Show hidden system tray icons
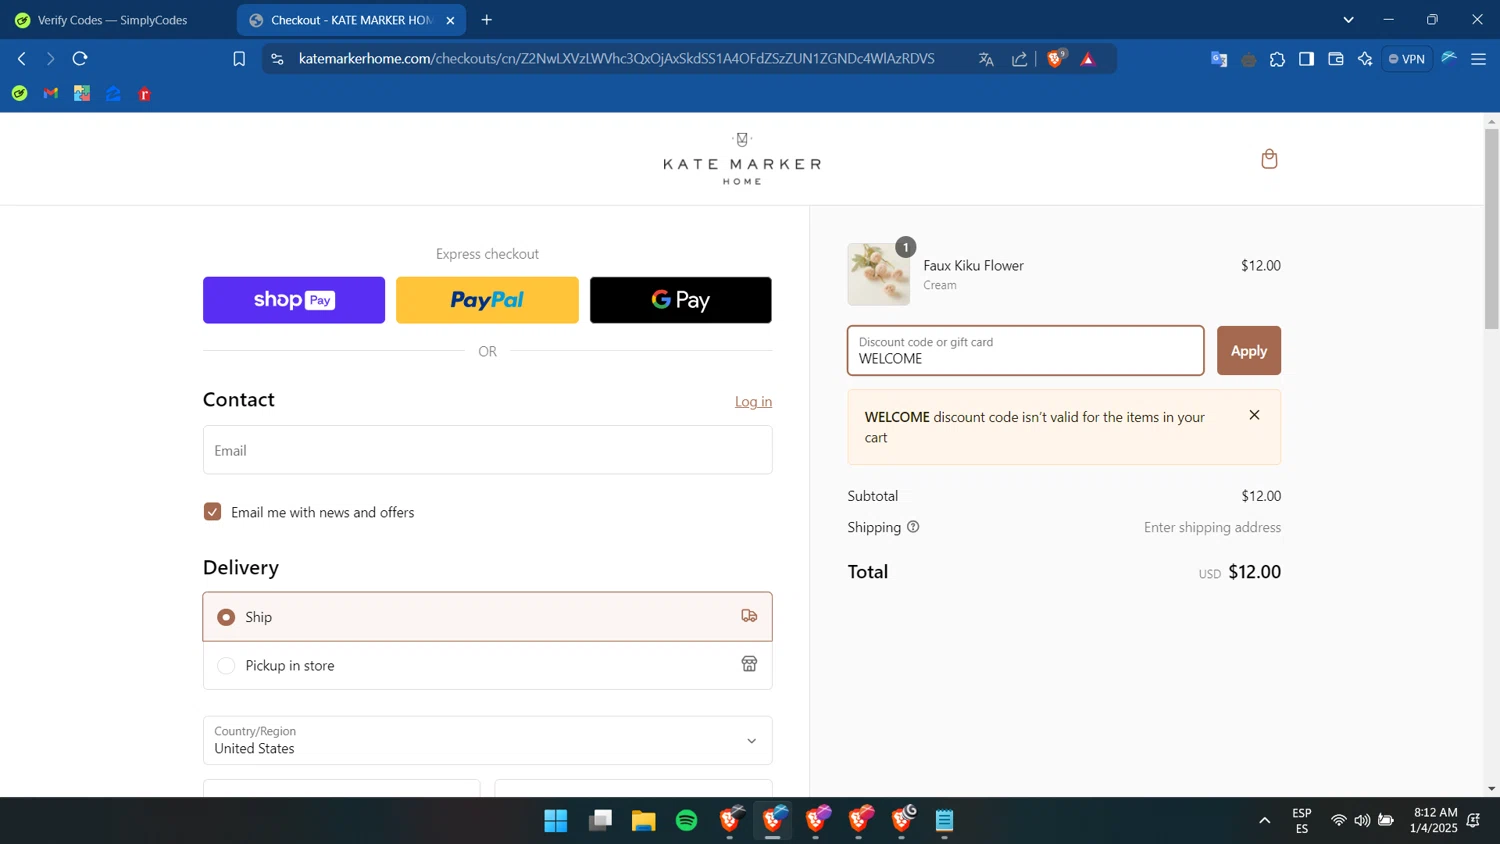The height and width of the screenshot is (844, 1500). pos(1265,821)
